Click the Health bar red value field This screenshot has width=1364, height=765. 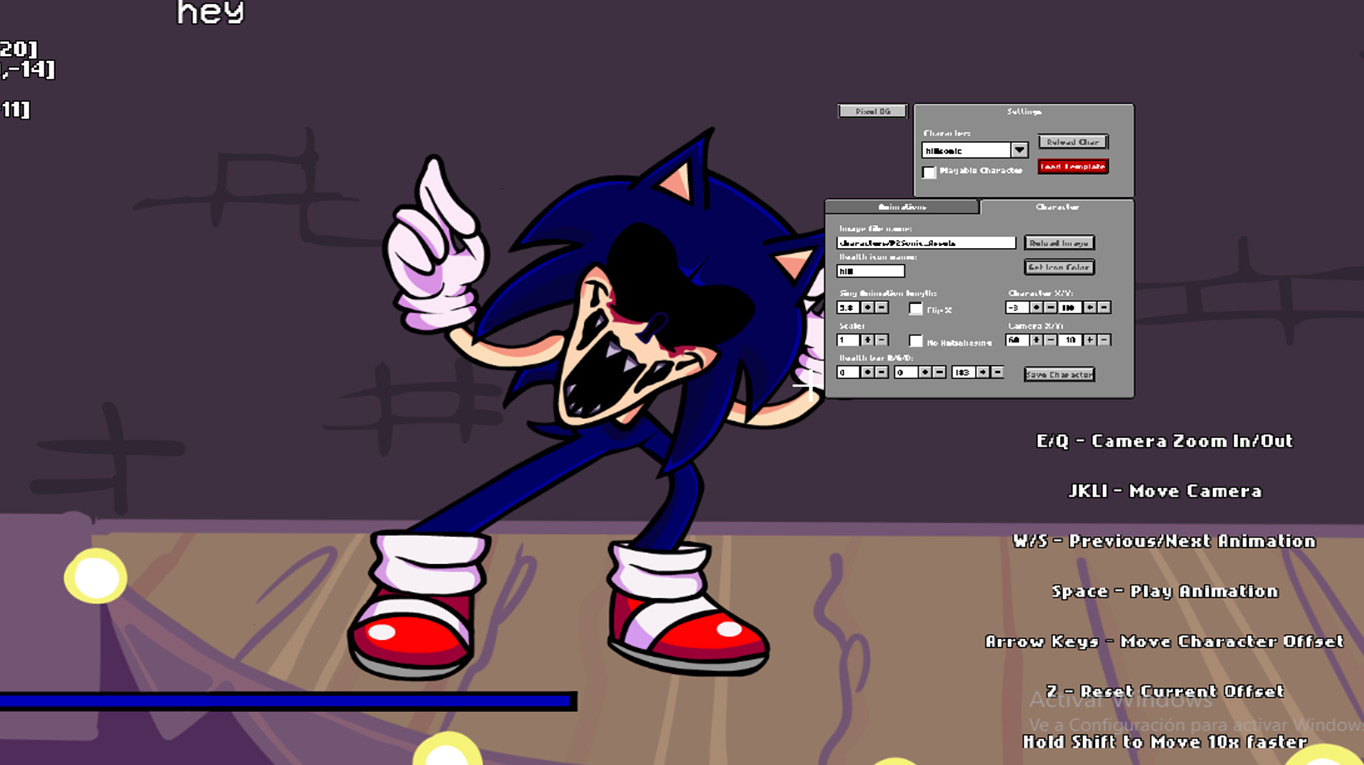pos(848,372)
